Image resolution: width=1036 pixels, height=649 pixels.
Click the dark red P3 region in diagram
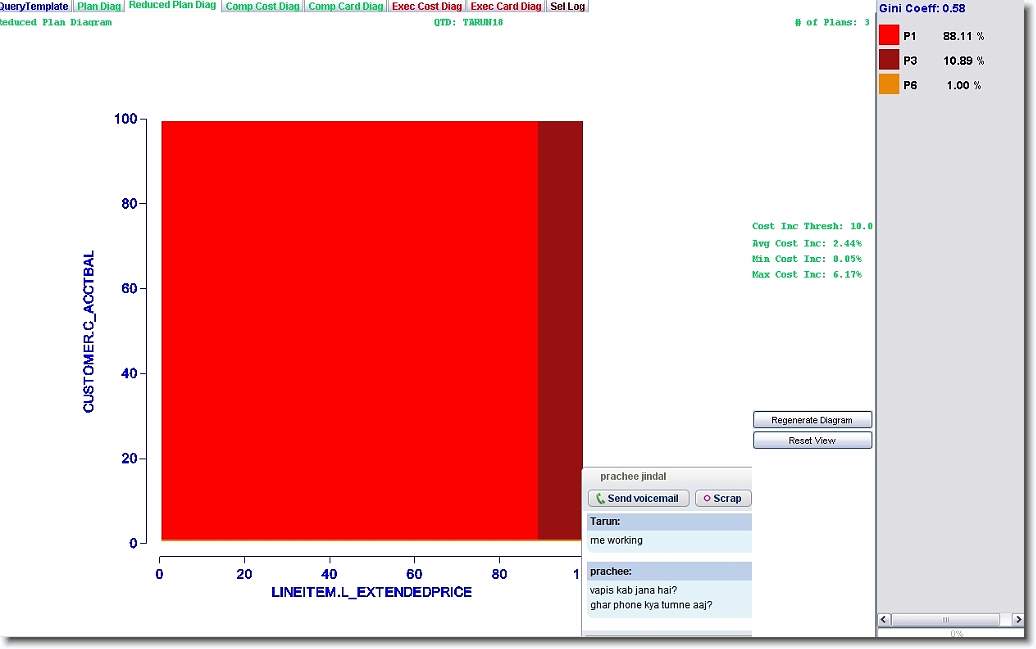pyautogui.click(x=560, y=330)
